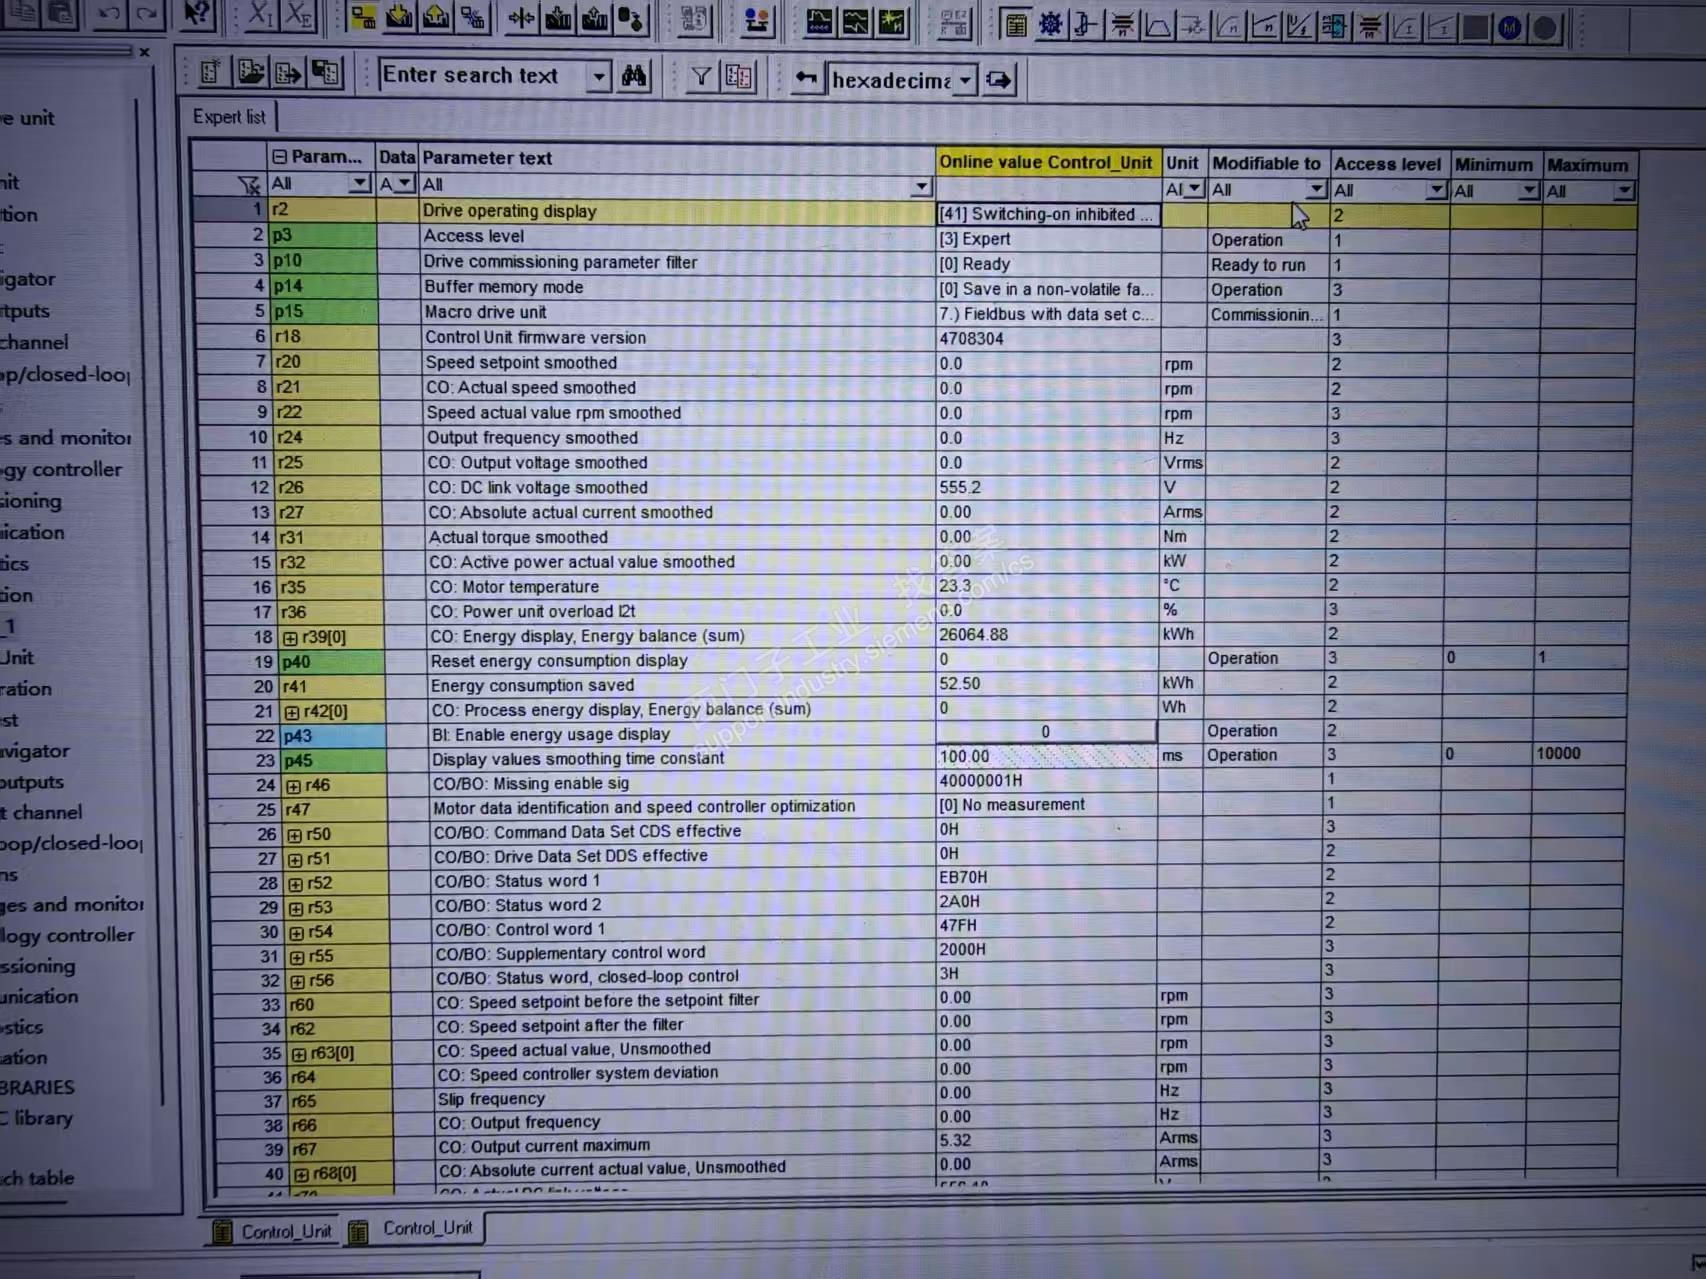Open the hexadecimal display format dropdown
1706x1279 pixels.
pos(965,80)
